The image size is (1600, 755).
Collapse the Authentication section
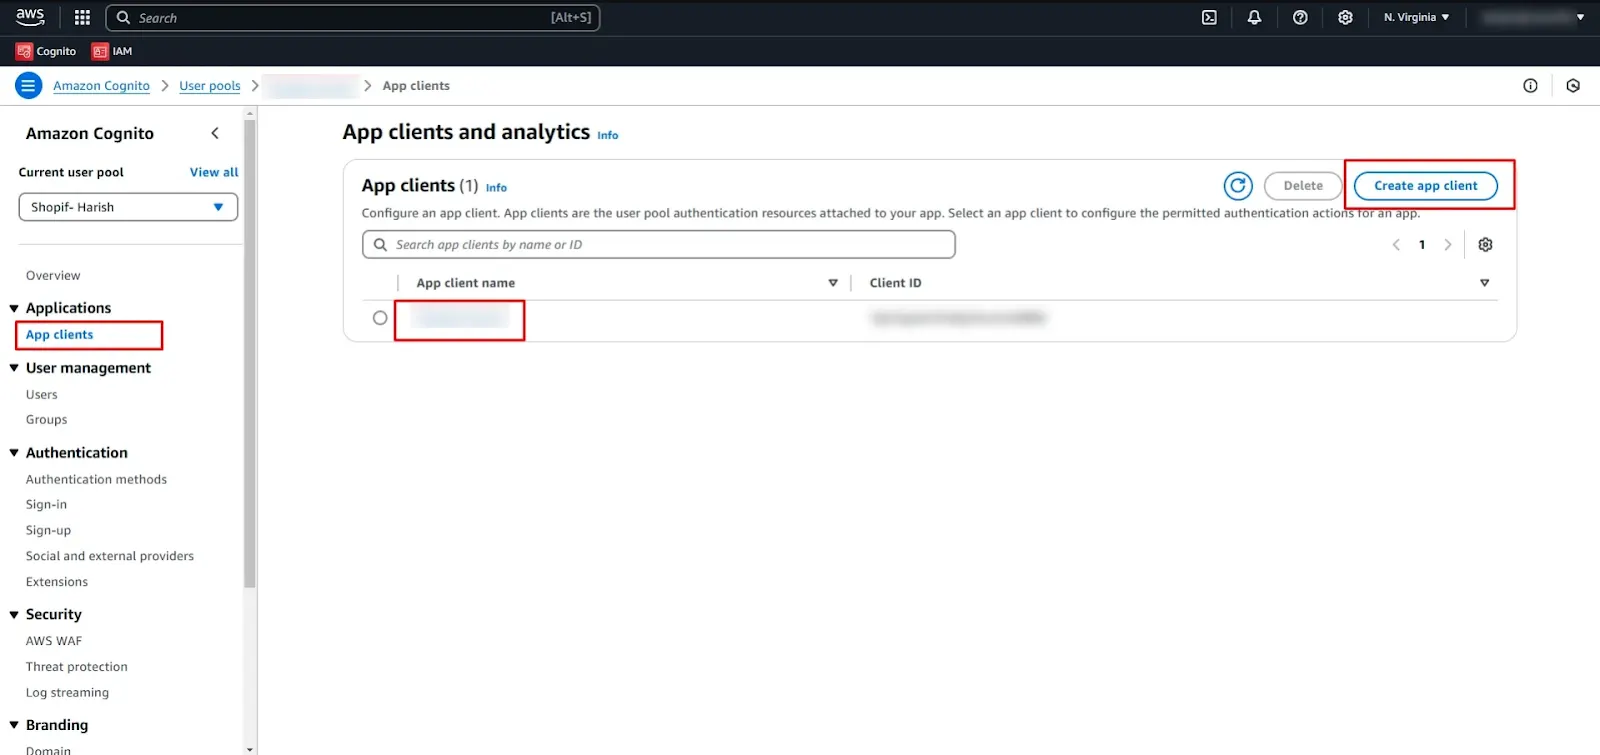pos(14,453)
